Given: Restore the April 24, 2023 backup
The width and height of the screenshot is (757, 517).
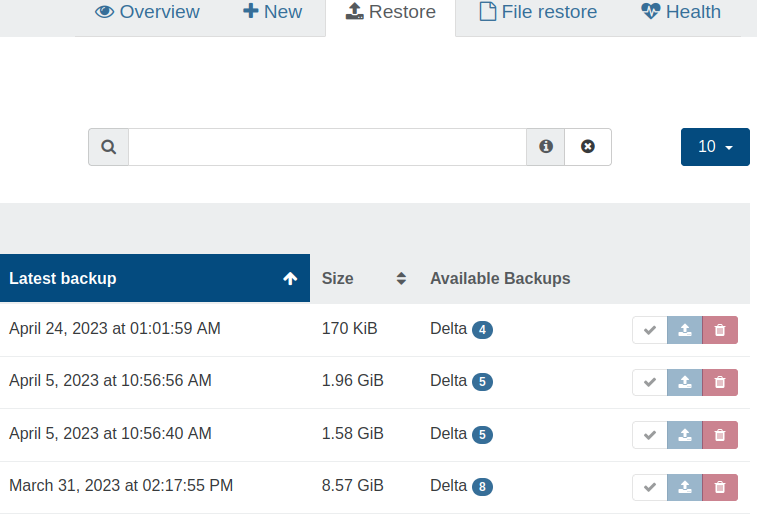Looking at the screenshot, I should pos(685,330).
